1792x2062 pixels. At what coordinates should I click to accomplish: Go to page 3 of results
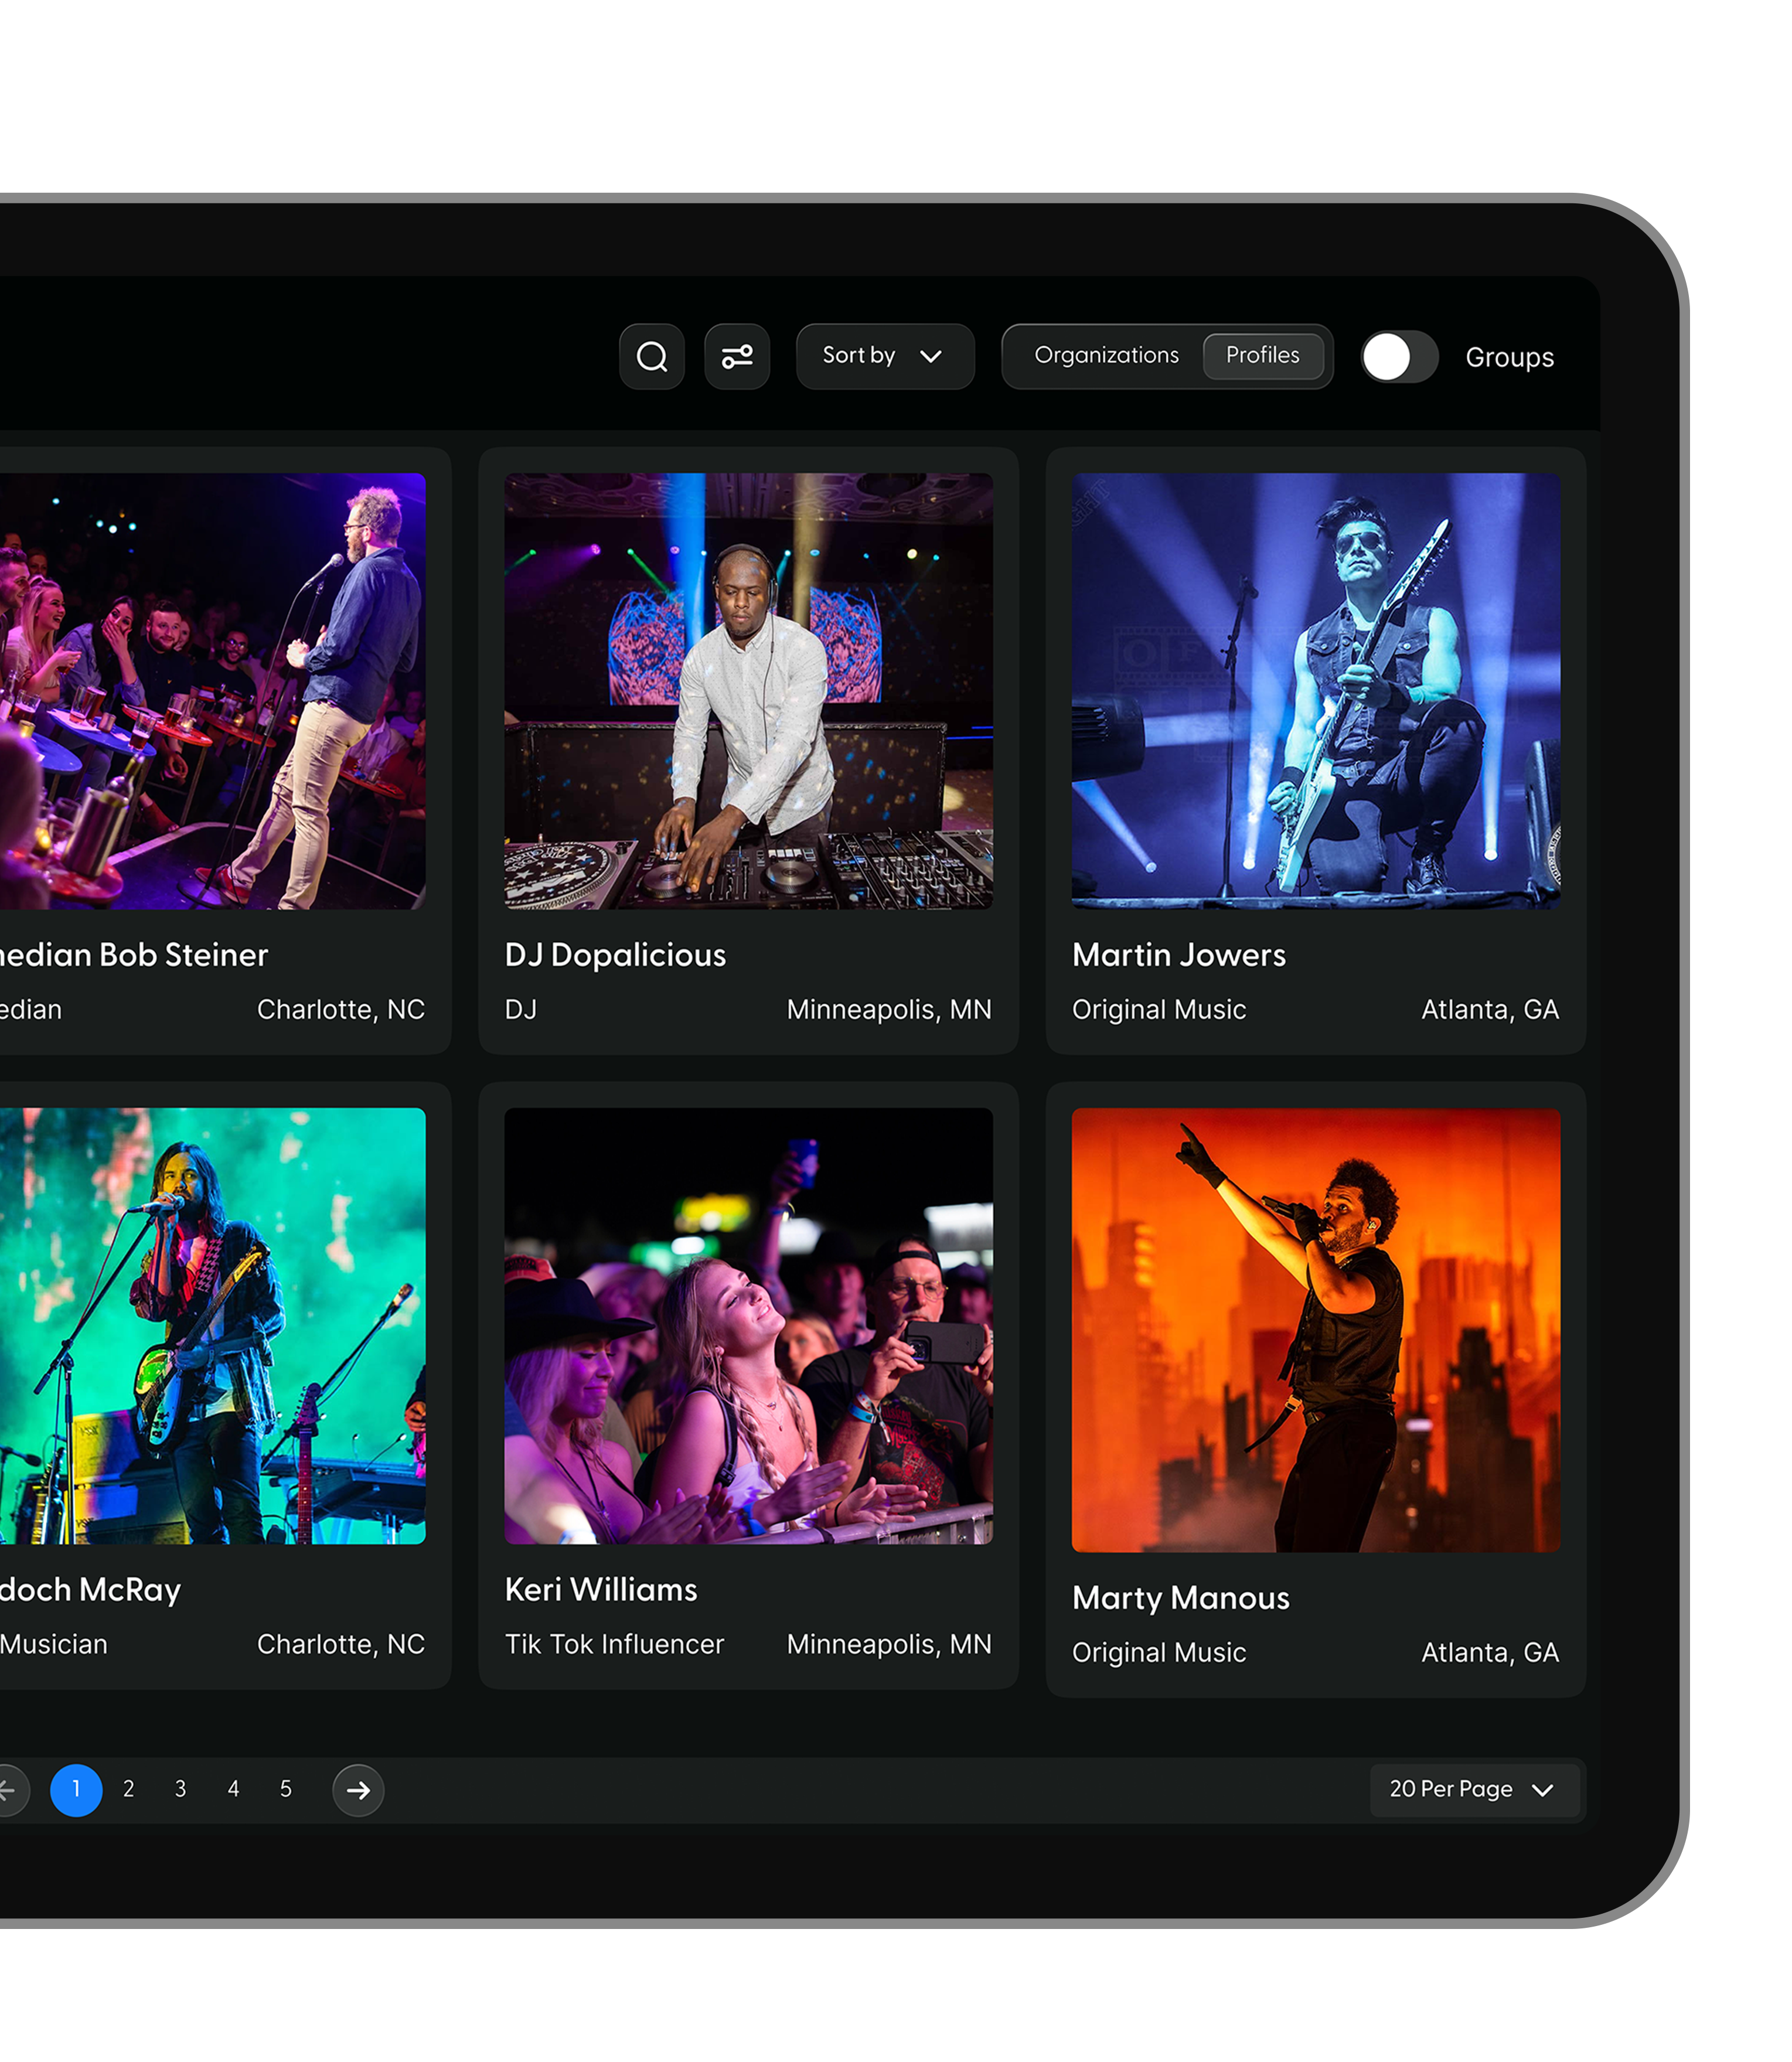[x=181, y=1790]
